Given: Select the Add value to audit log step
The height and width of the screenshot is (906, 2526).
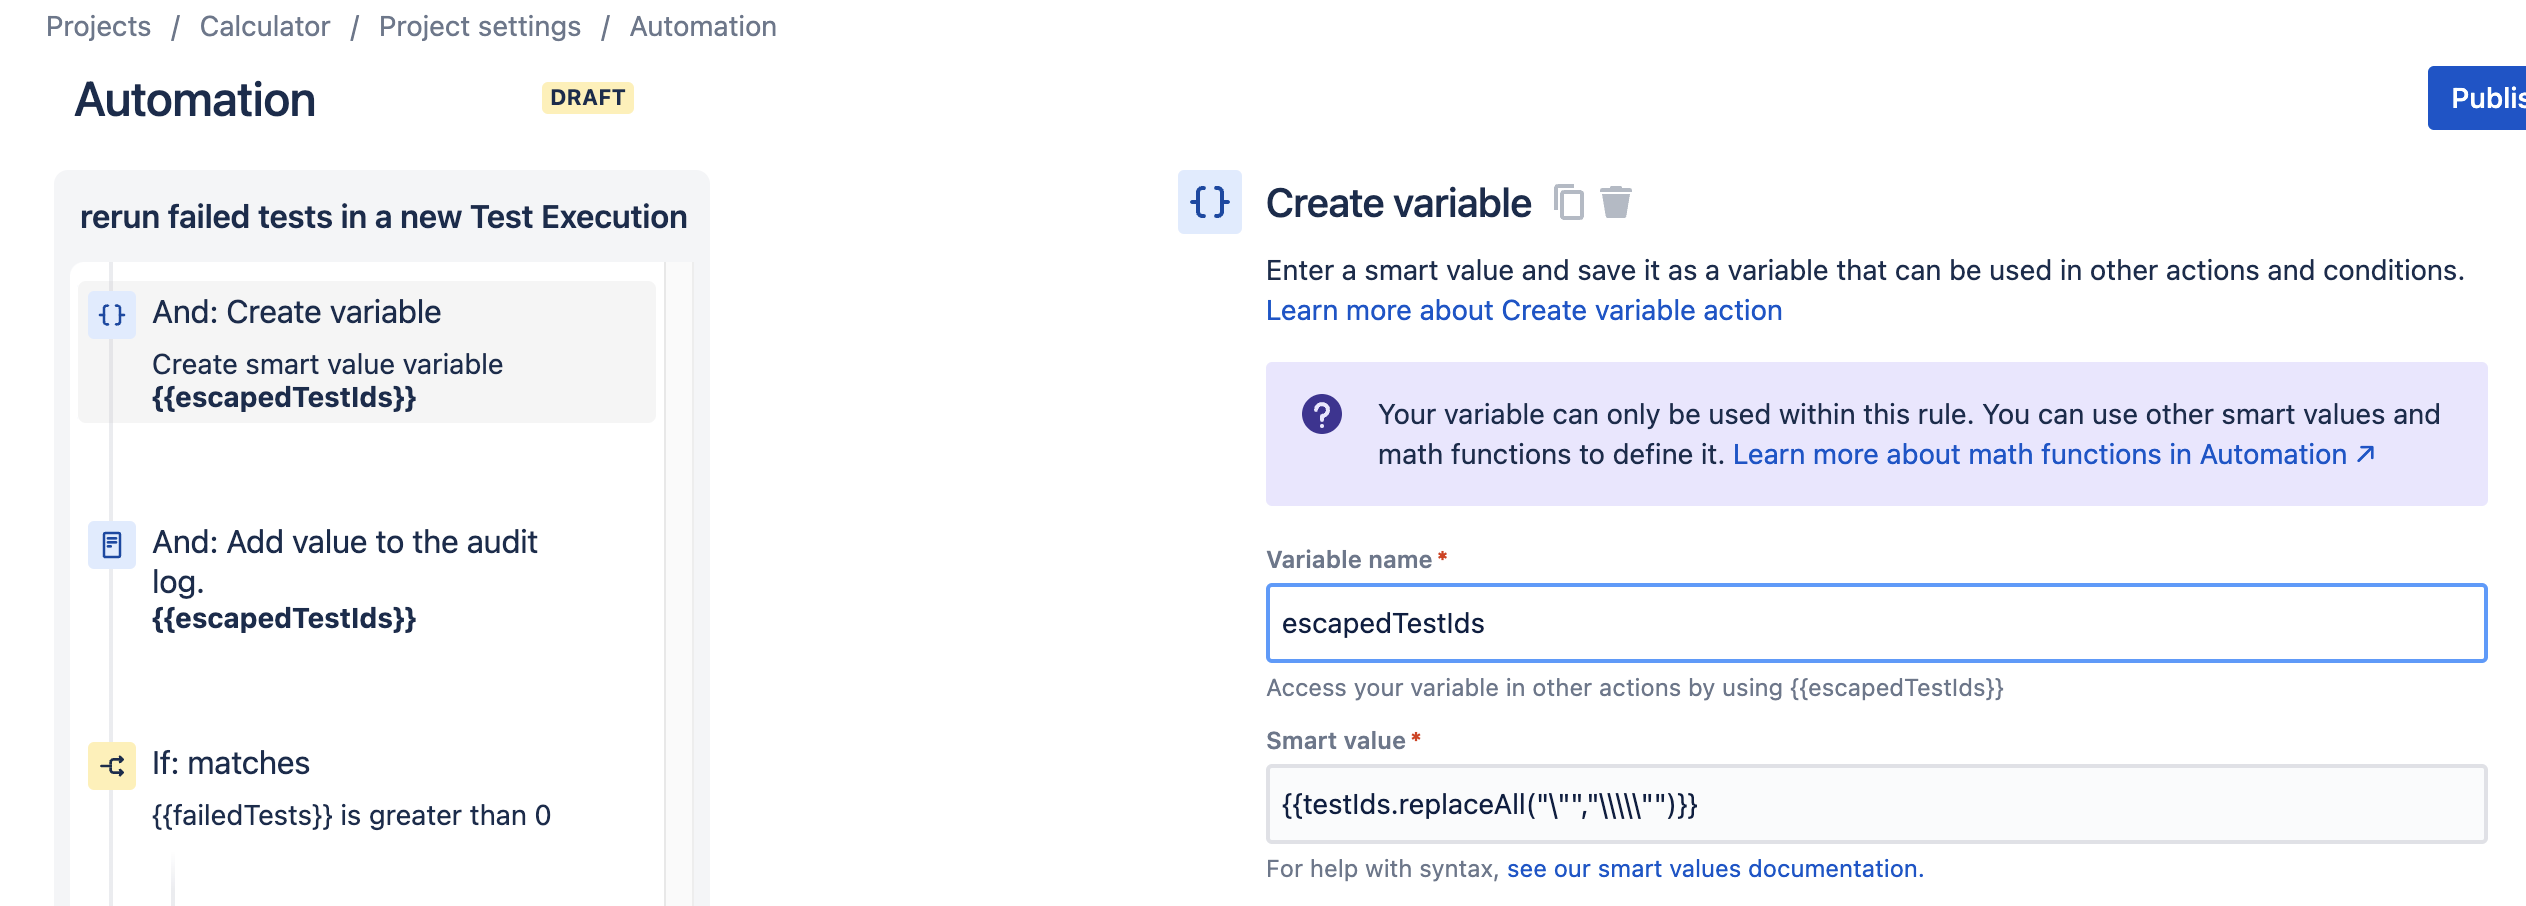Looking at the screenshot, I should coord(367,578).
